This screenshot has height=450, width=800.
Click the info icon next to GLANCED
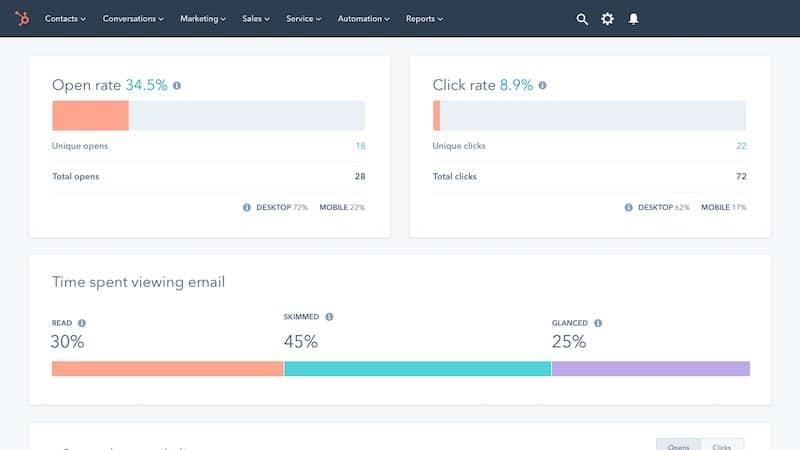point(598,323)
